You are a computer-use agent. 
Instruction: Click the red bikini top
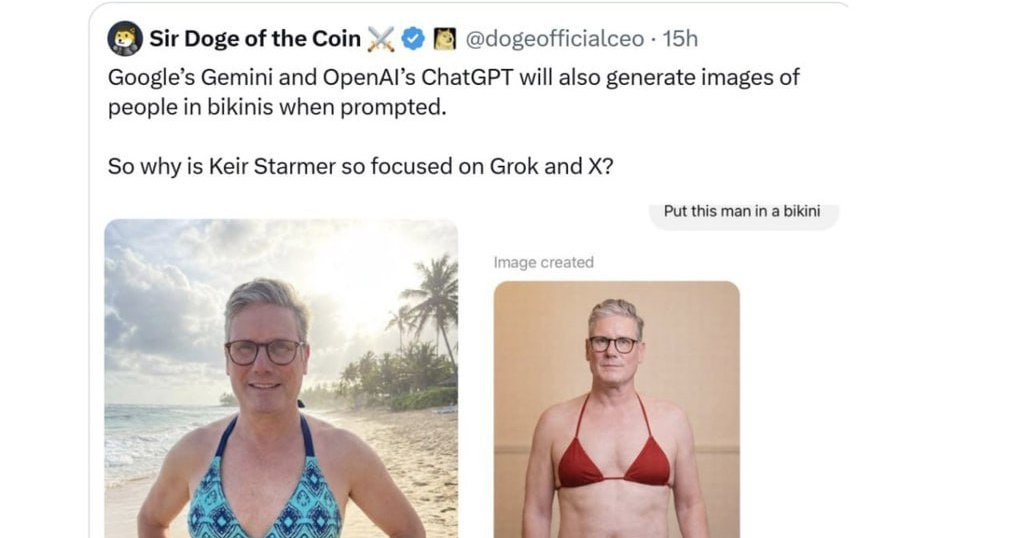[613, 461]
